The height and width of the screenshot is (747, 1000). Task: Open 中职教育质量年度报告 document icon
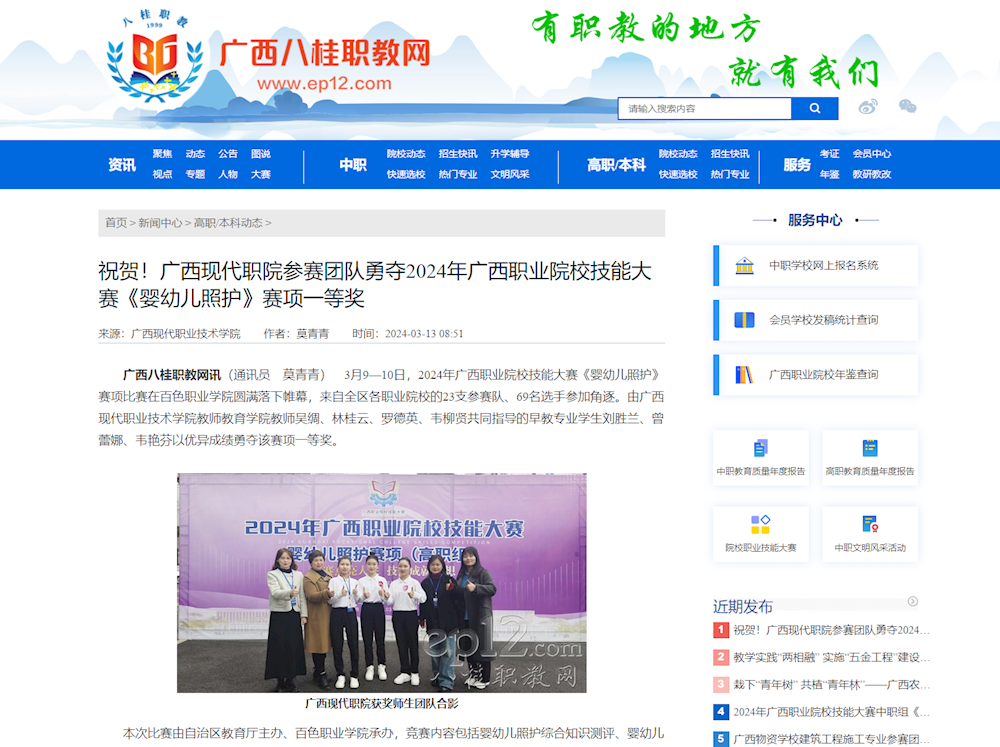(x=760, y=449)
